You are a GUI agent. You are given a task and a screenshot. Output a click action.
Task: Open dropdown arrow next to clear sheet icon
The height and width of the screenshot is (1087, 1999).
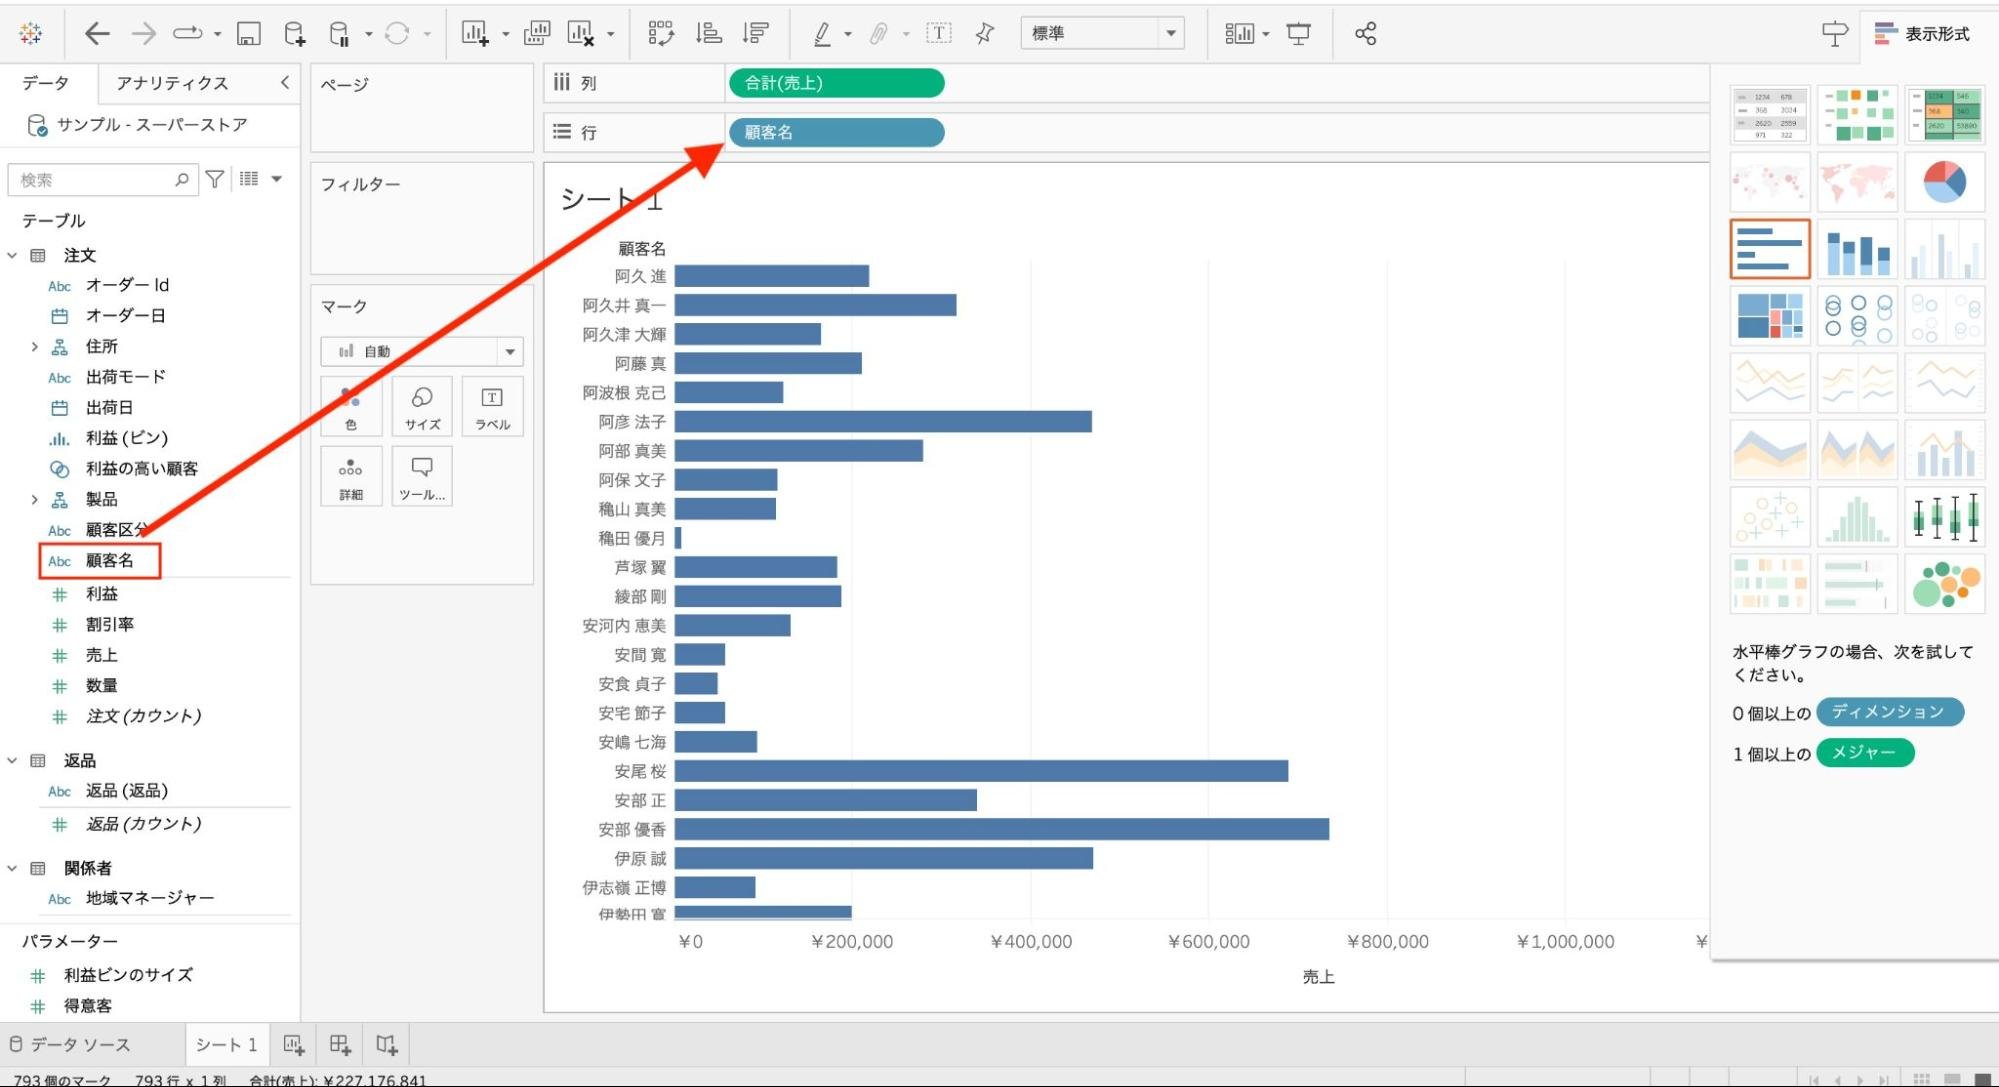click(x=610, y=34)
